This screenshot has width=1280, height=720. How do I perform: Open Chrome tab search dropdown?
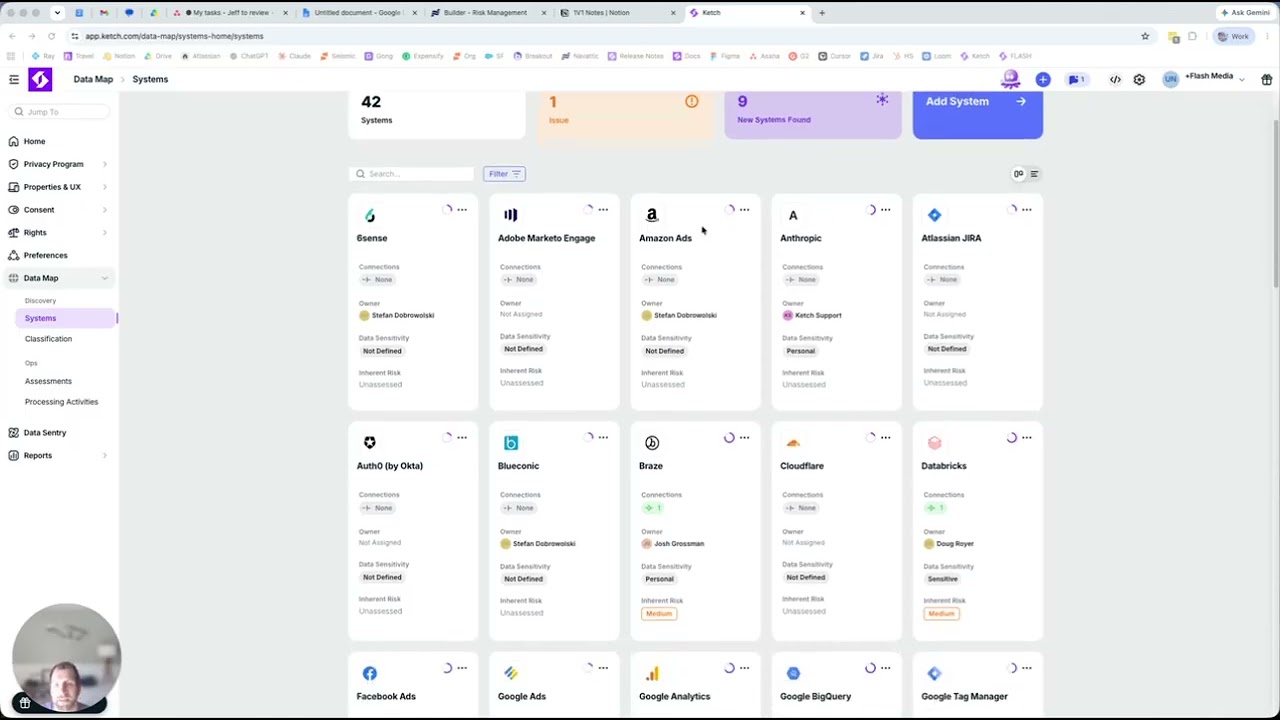[x=57, y=13]
